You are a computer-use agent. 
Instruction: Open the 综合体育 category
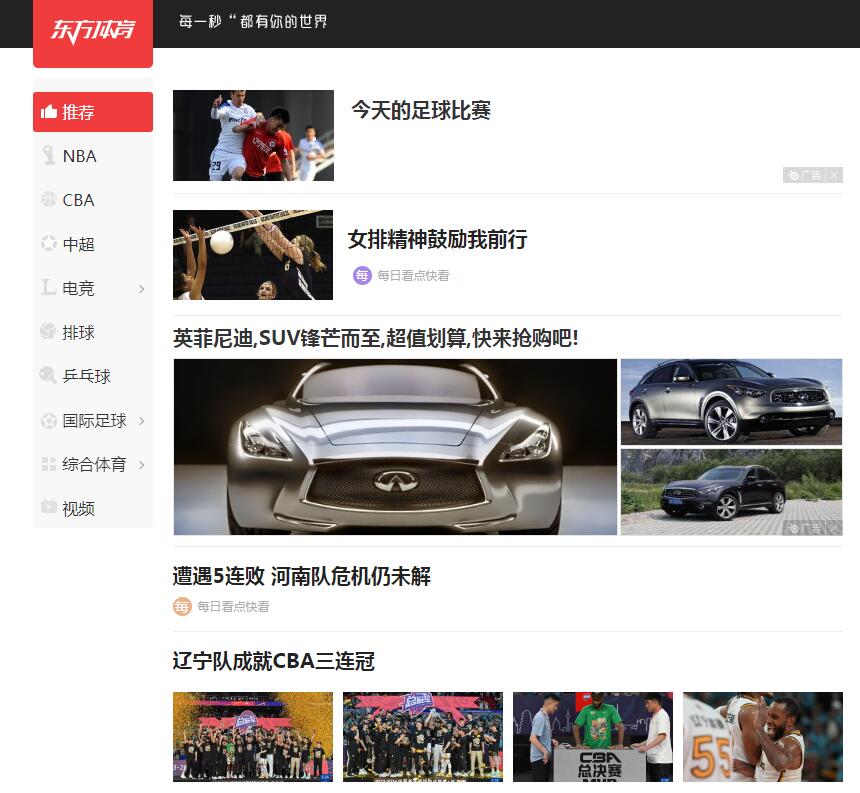(x=93, y=465)
